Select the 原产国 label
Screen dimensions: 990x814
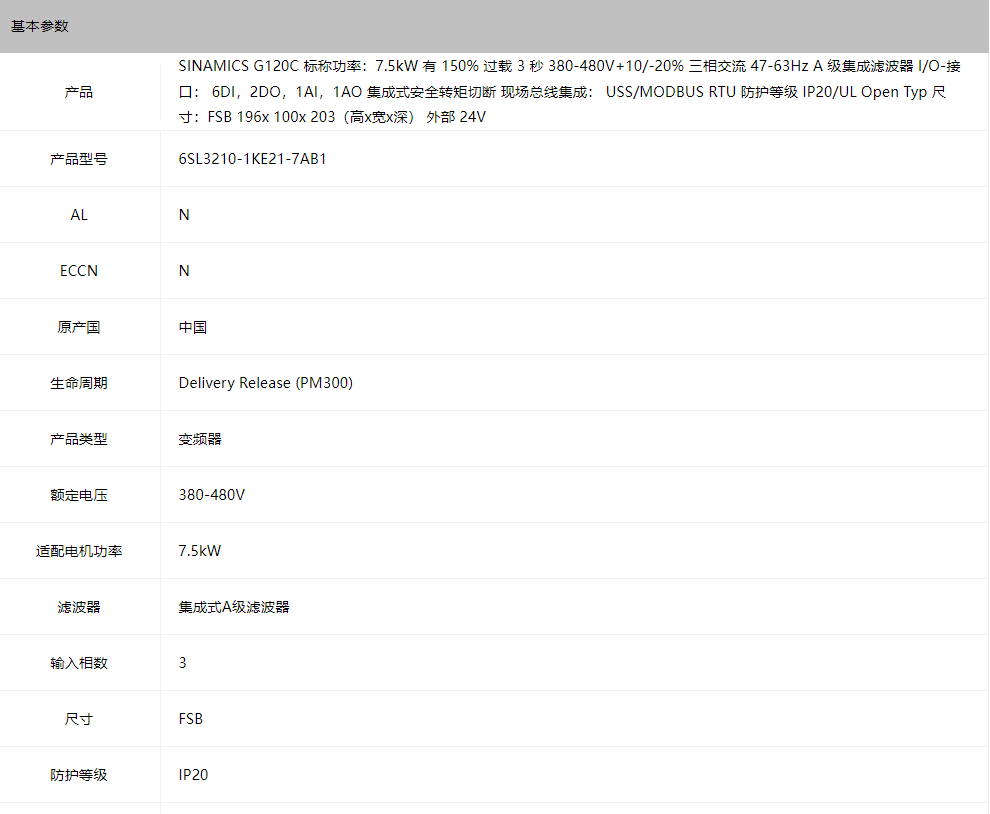[x=79, y=327]
